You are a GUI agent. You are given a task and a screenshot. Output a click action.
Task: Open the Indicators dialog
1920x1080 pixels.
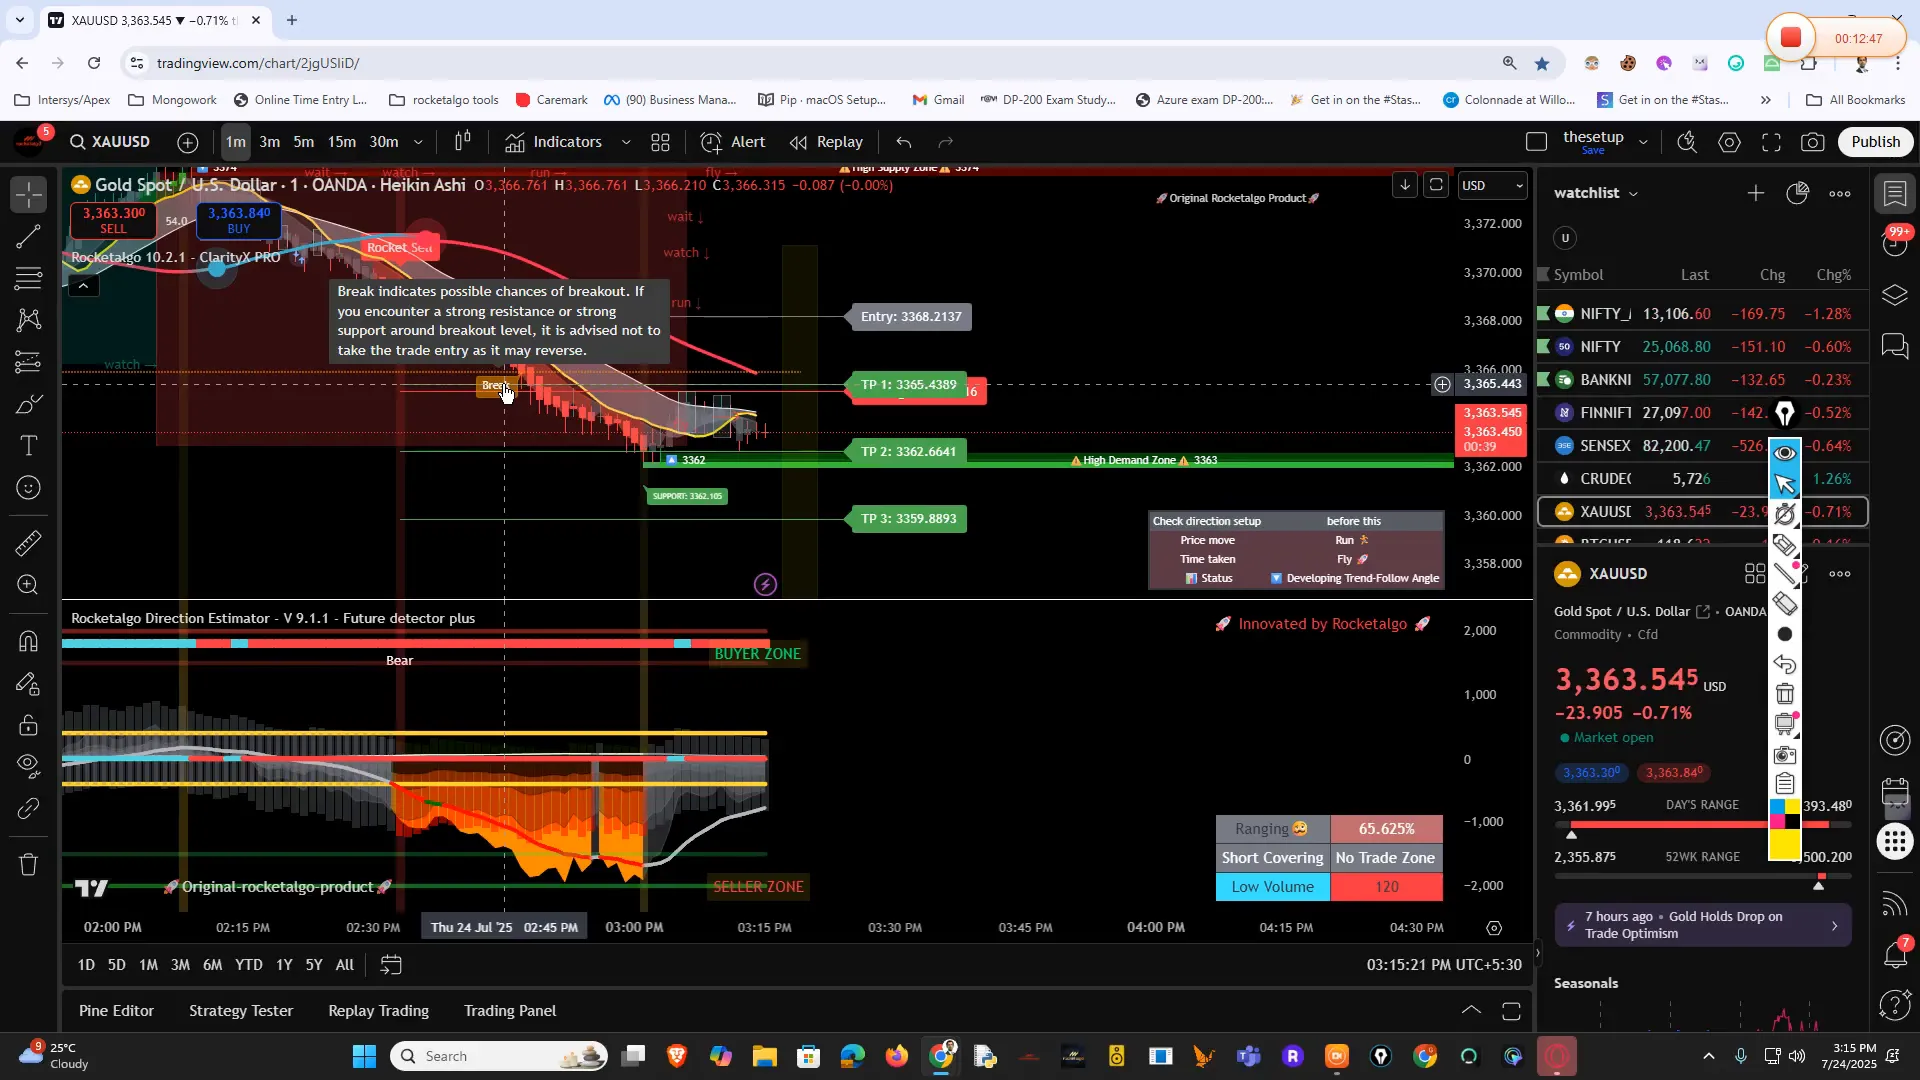click(553, 142)
